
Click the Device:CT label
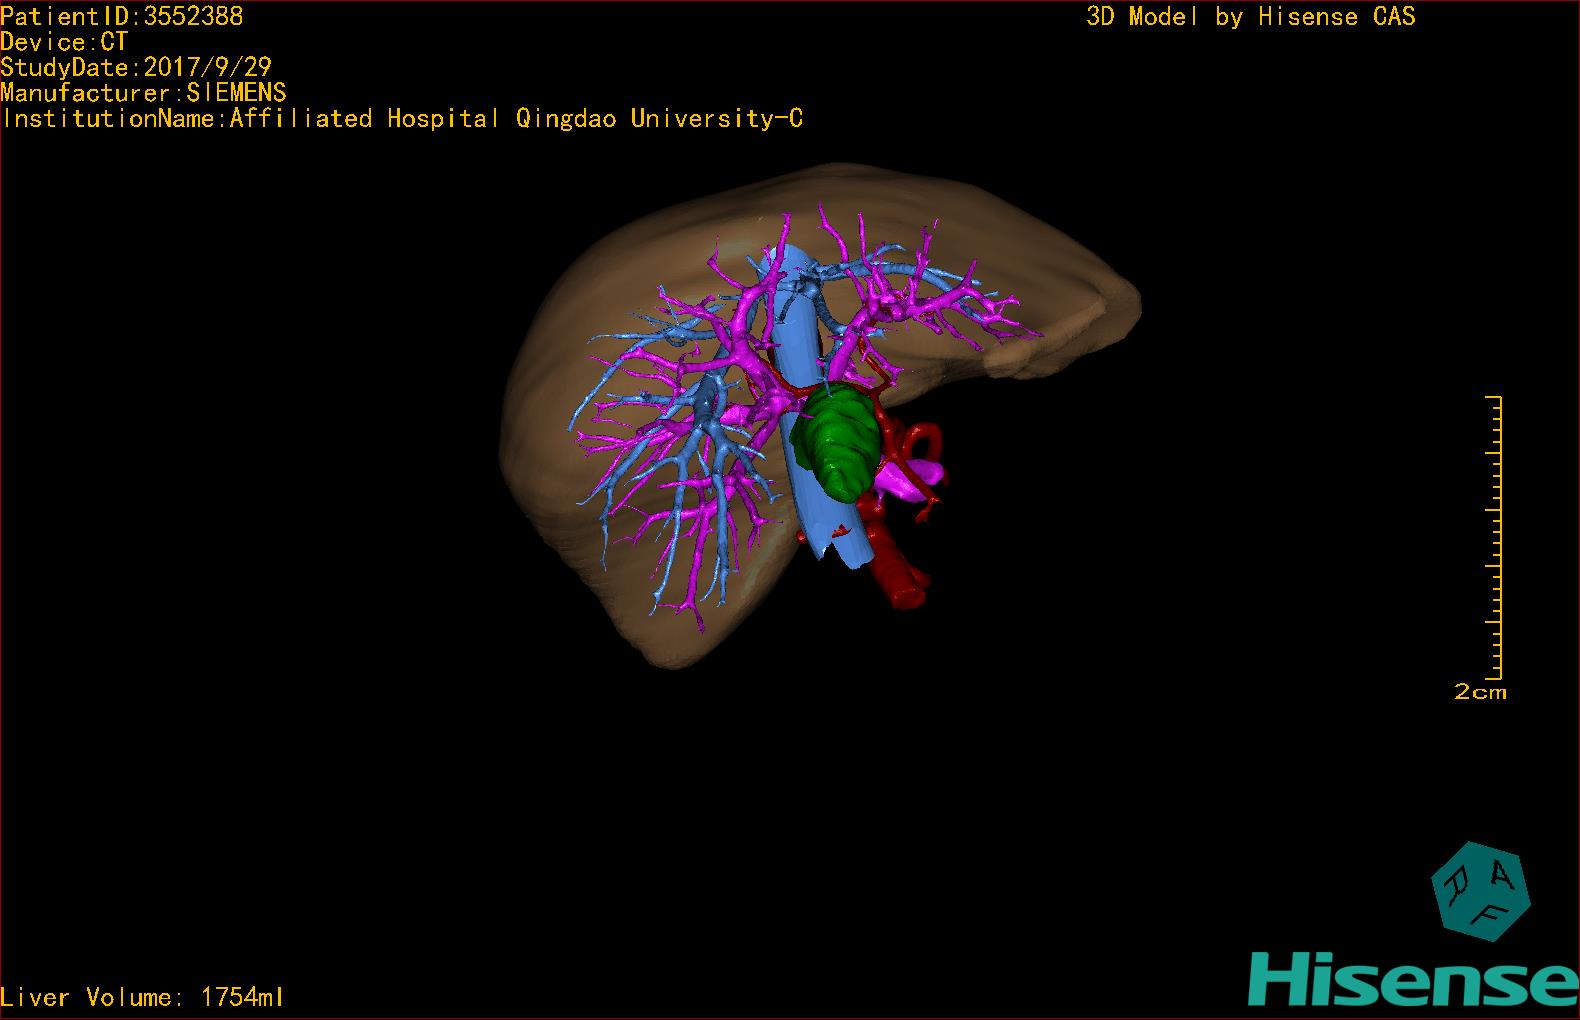pyautogui.click(x=64, y=42)
